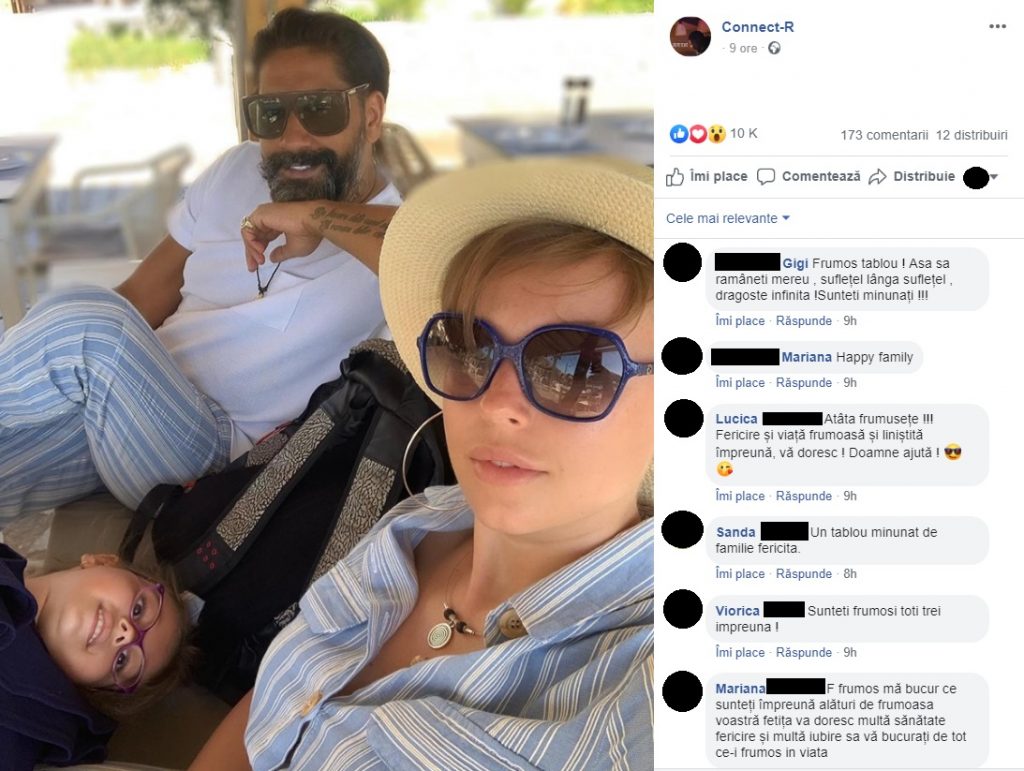1024x771 pixels.
Task: Click the globe public privacy icon
Action: click(x=774, y=48)
